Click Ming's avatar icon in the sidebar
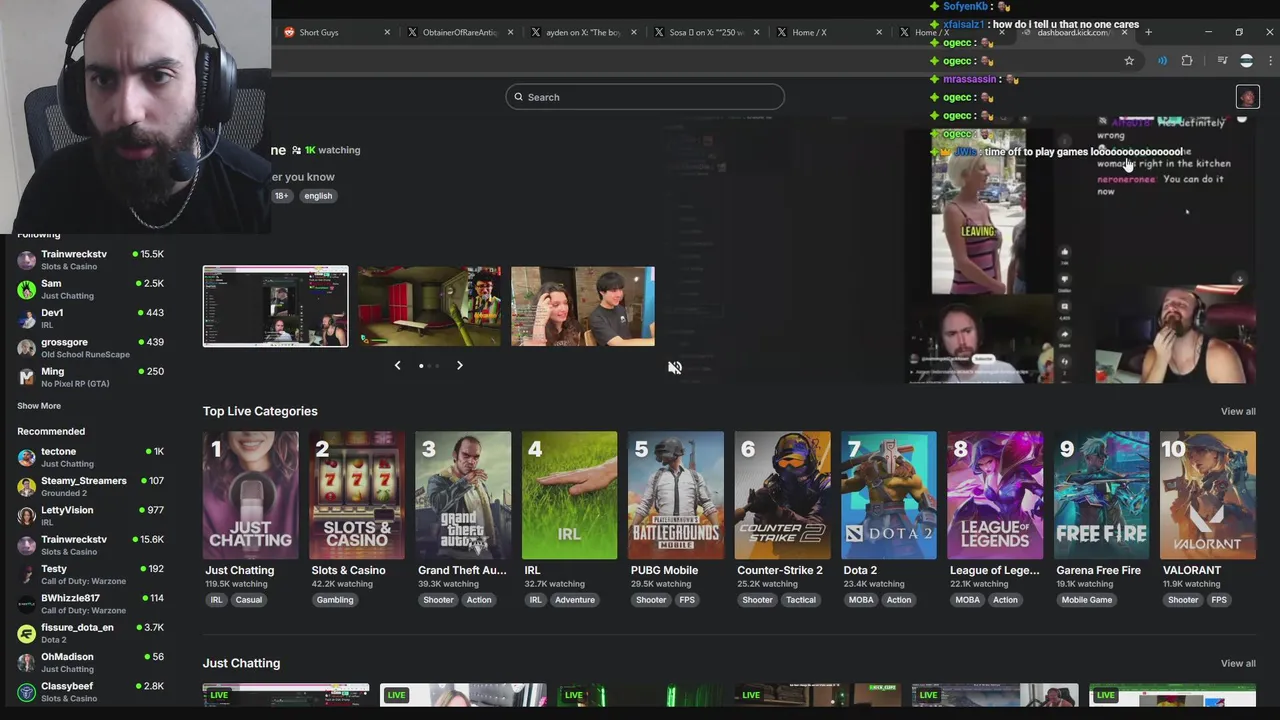 [26, 377]
